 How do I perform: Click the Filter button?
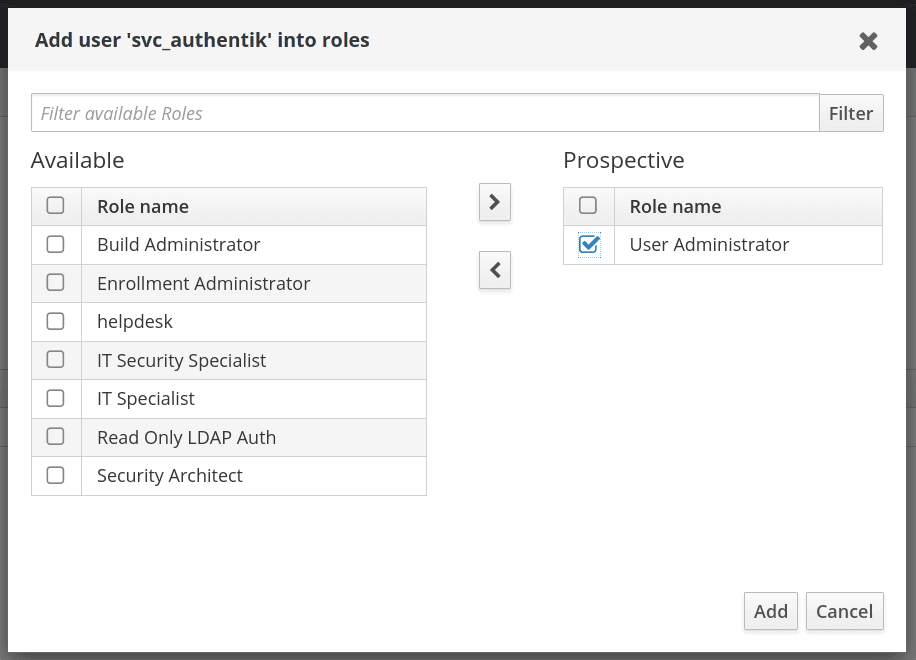coord(851,113)
